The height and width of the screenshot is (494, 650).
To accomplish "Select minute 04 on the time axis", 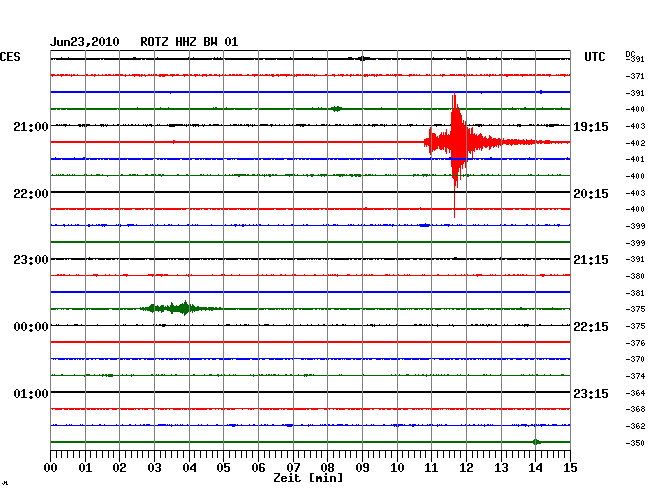I will pos(189,468).
